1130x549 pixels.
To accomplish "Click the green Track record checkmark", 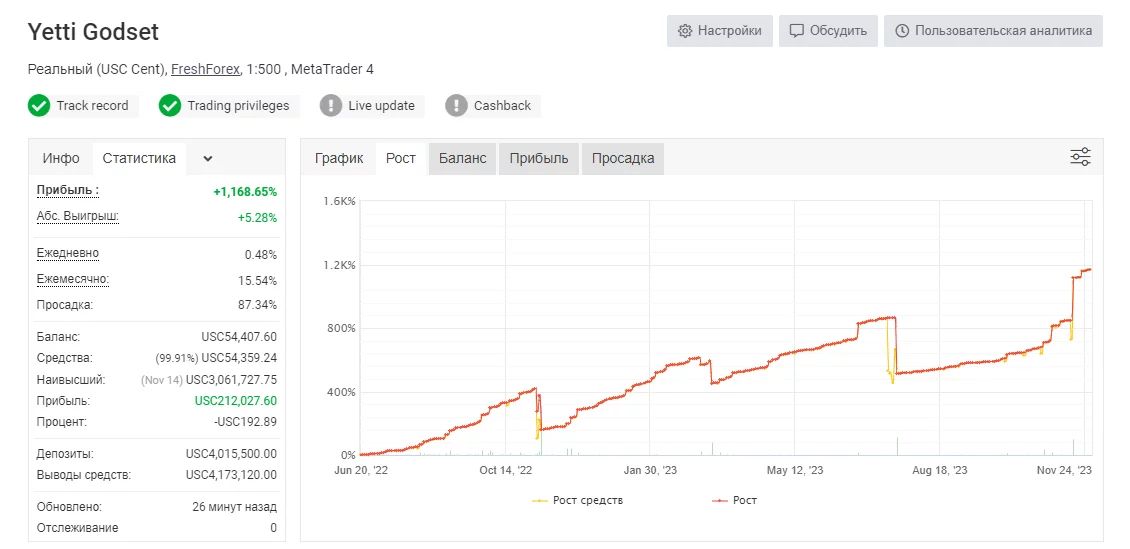I will (x=39, y=106).
